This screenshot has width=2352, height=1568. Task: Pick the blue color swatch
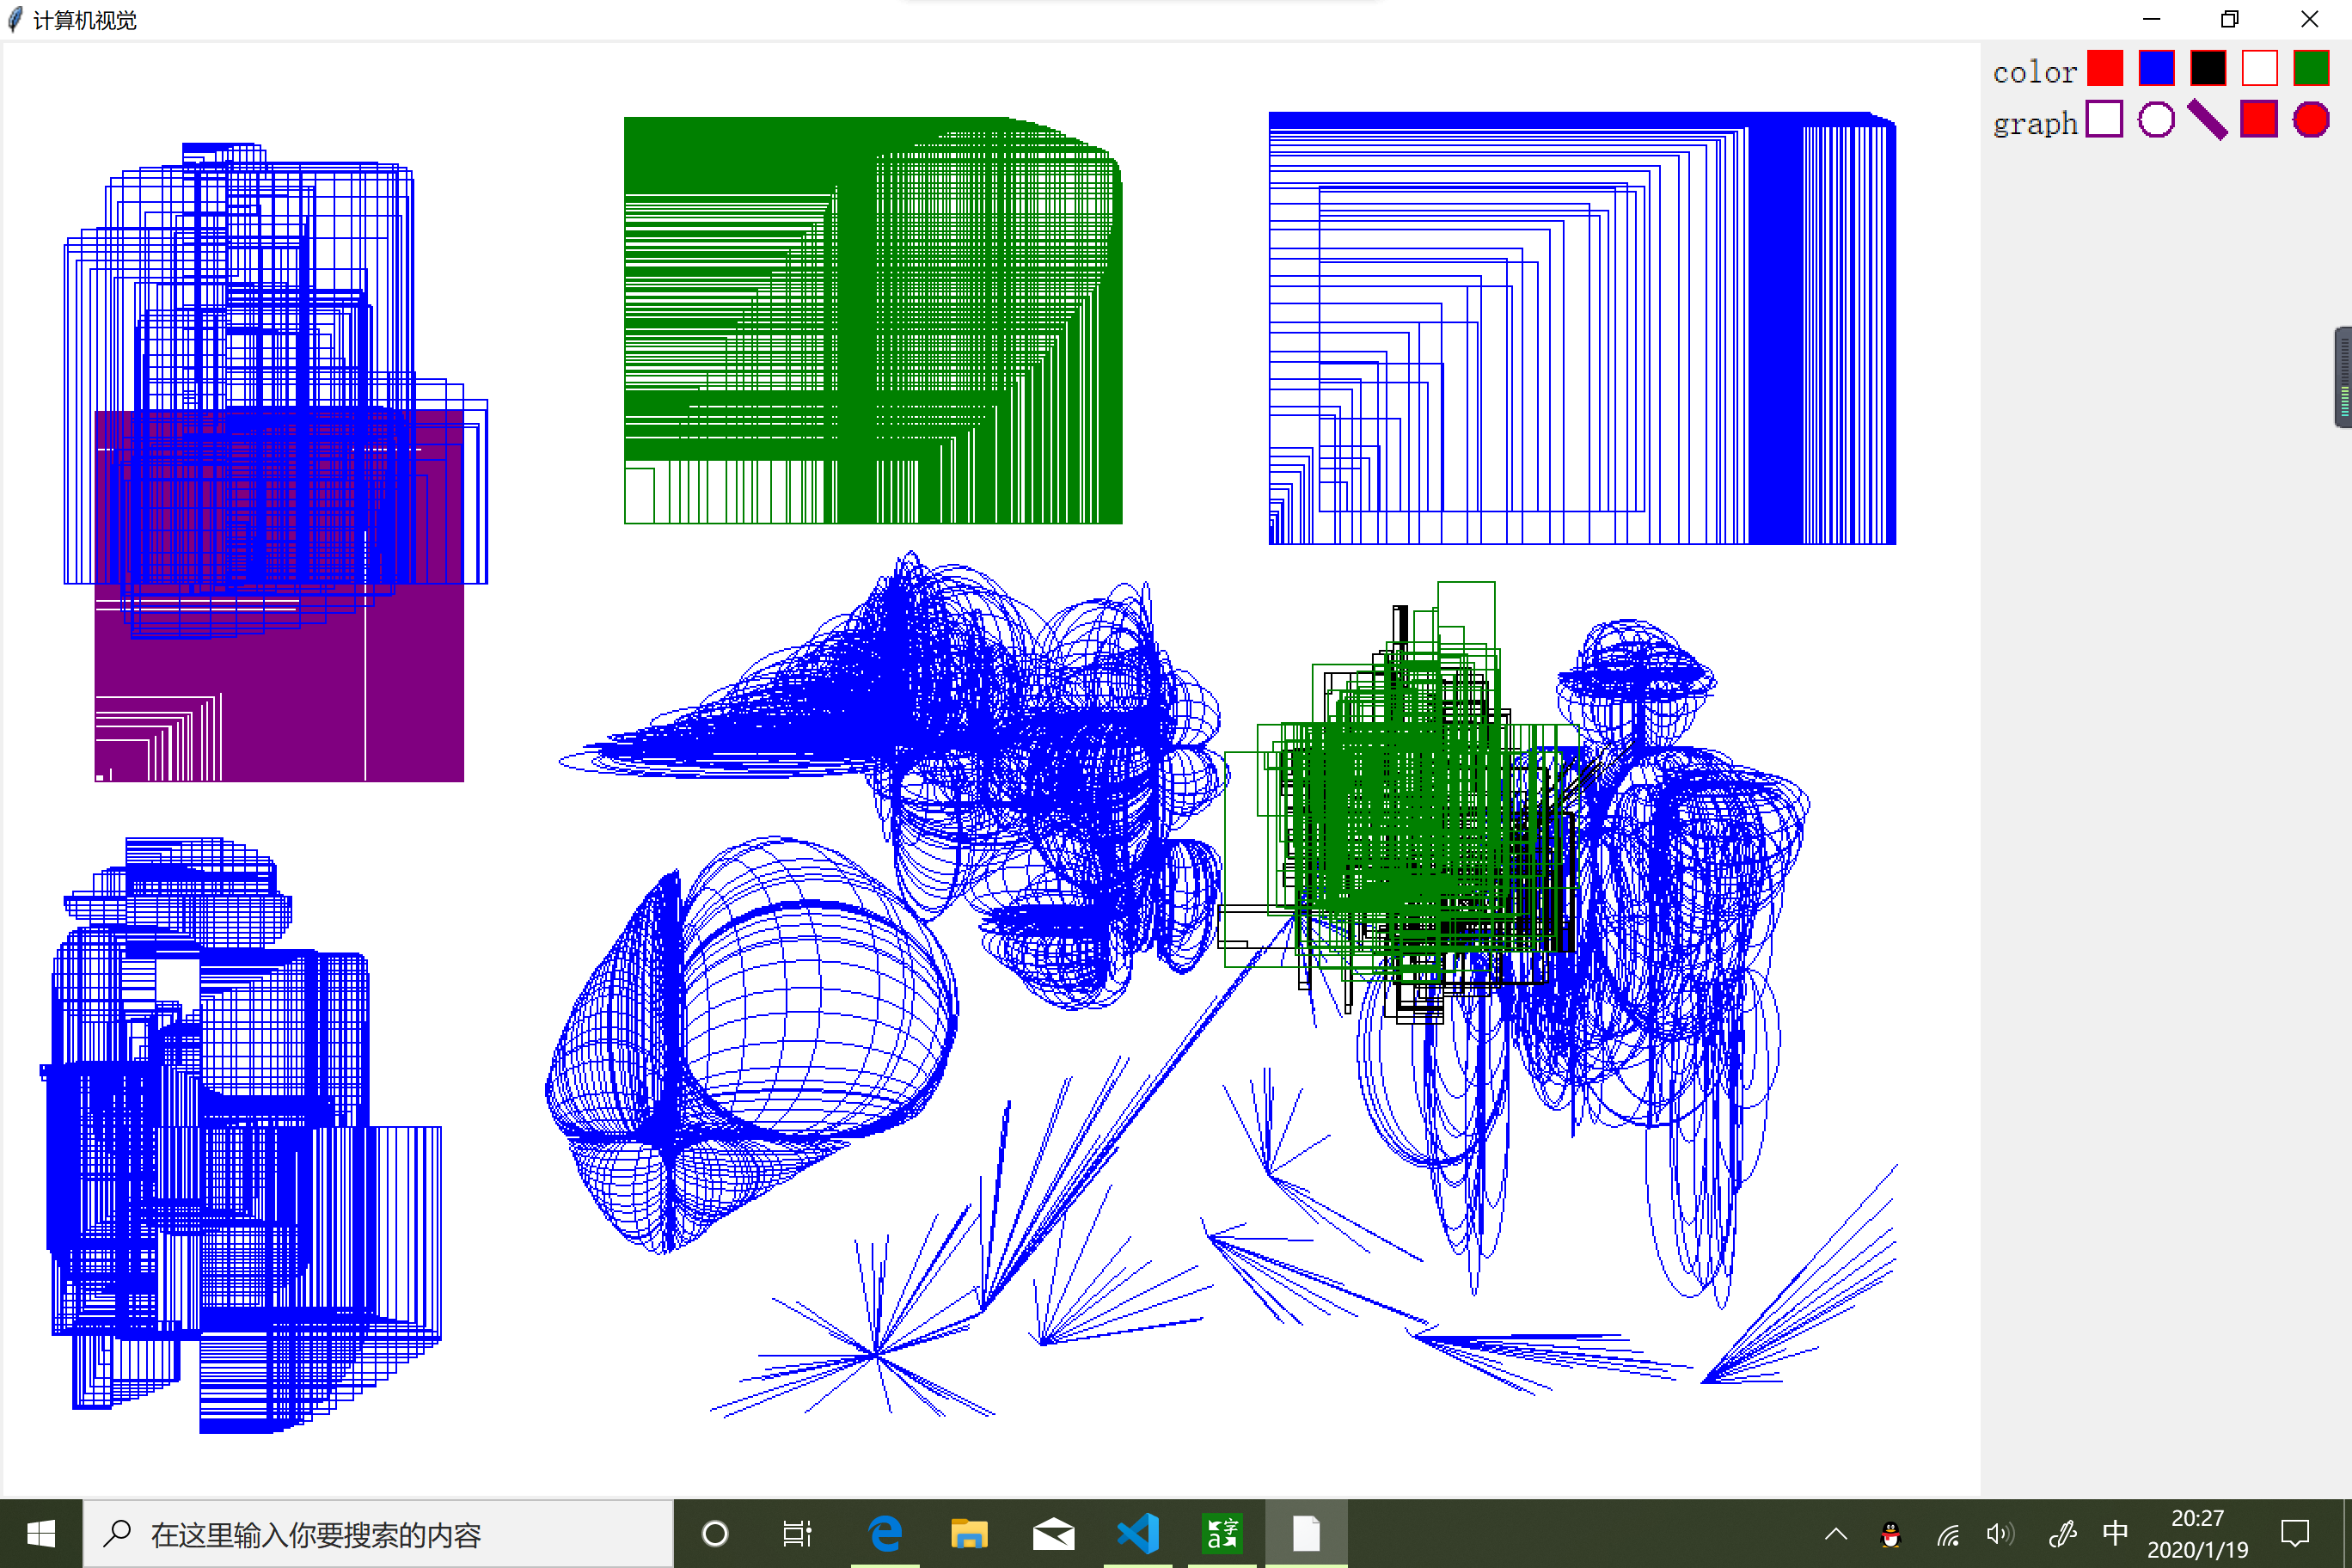(x=2156, y=68)
